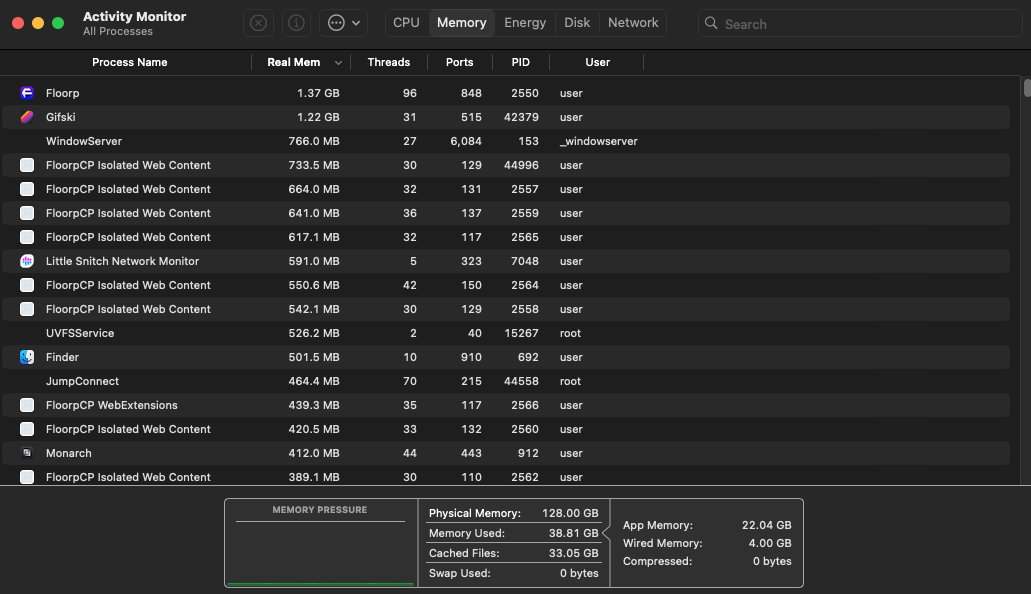Click UVFSService's root user cell
Image resolution: width=1031 pixels, height=594 pixels.
coord(570,334)
